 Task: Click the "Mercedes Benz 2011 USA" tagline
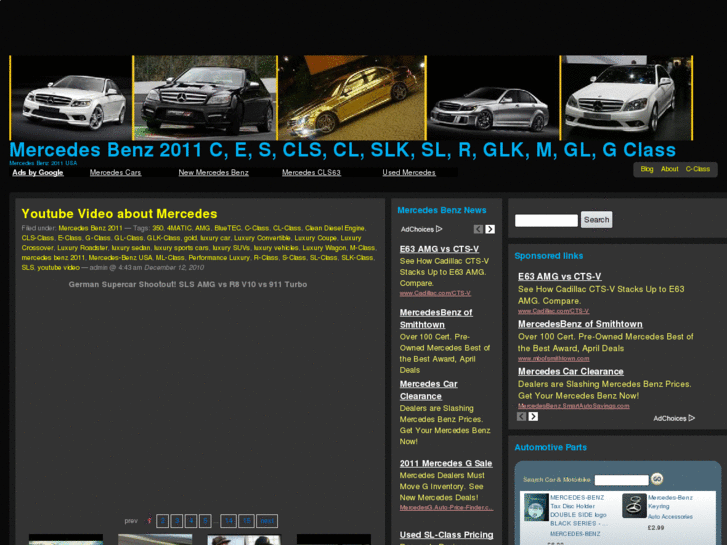pos(43,163)
